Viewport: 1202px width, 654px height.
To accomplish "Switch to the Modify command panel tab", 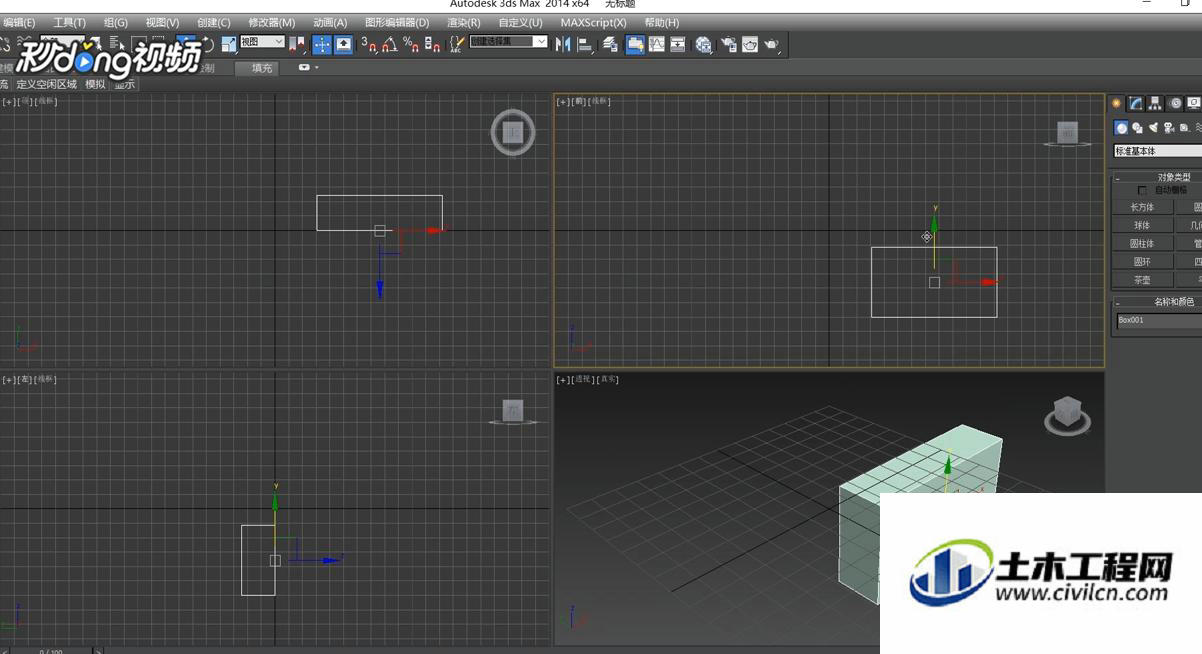I will pyautogui.click(x=1136, y=103).
